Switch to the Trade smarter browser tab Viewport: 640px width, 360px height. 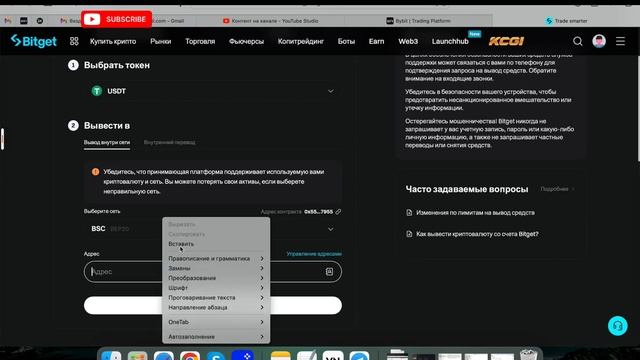(567, 21)
